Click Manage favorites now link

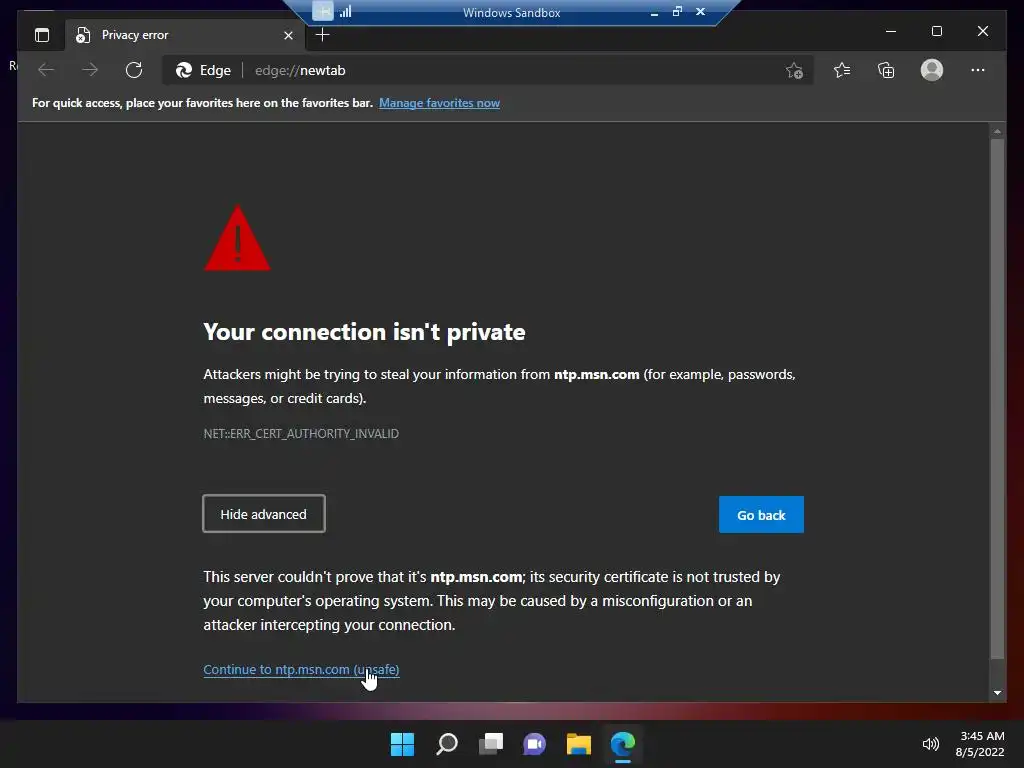440,103
